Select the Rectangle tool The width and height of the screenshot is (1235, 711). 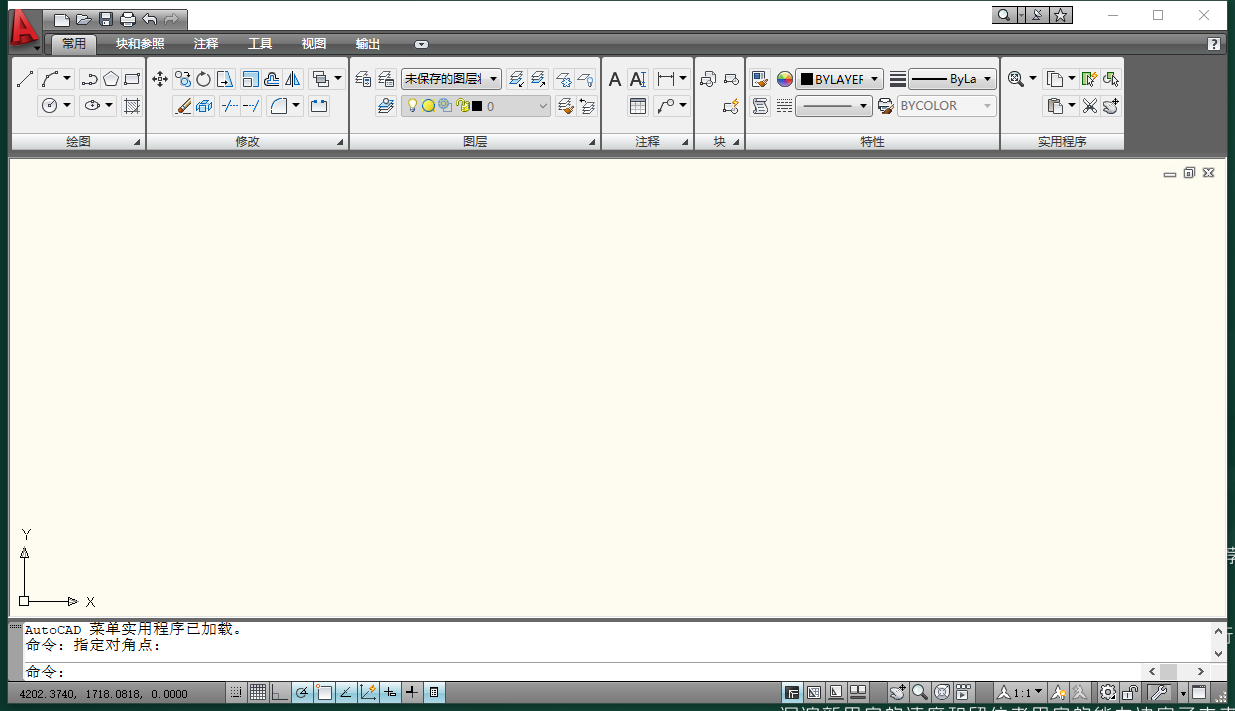[131, 78]
